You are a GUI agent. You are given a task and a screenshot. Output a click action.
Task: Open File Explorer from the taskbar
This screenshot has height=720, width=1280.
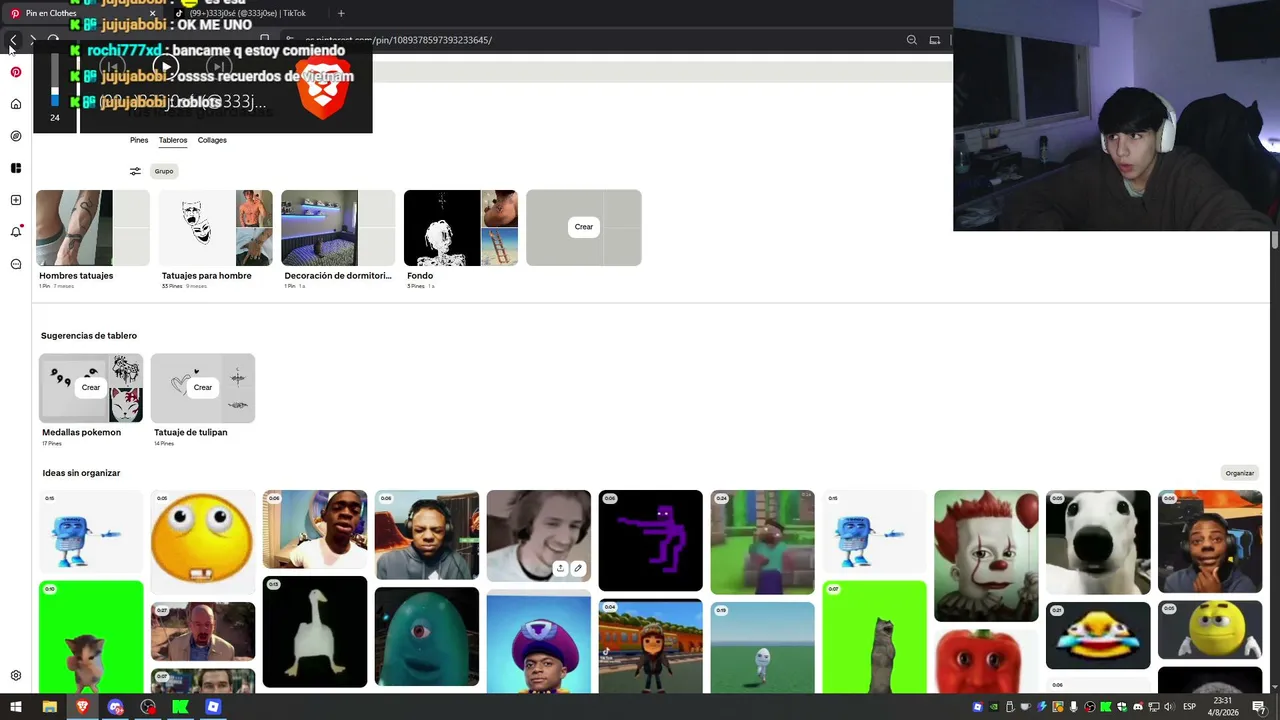click(49, 707)
